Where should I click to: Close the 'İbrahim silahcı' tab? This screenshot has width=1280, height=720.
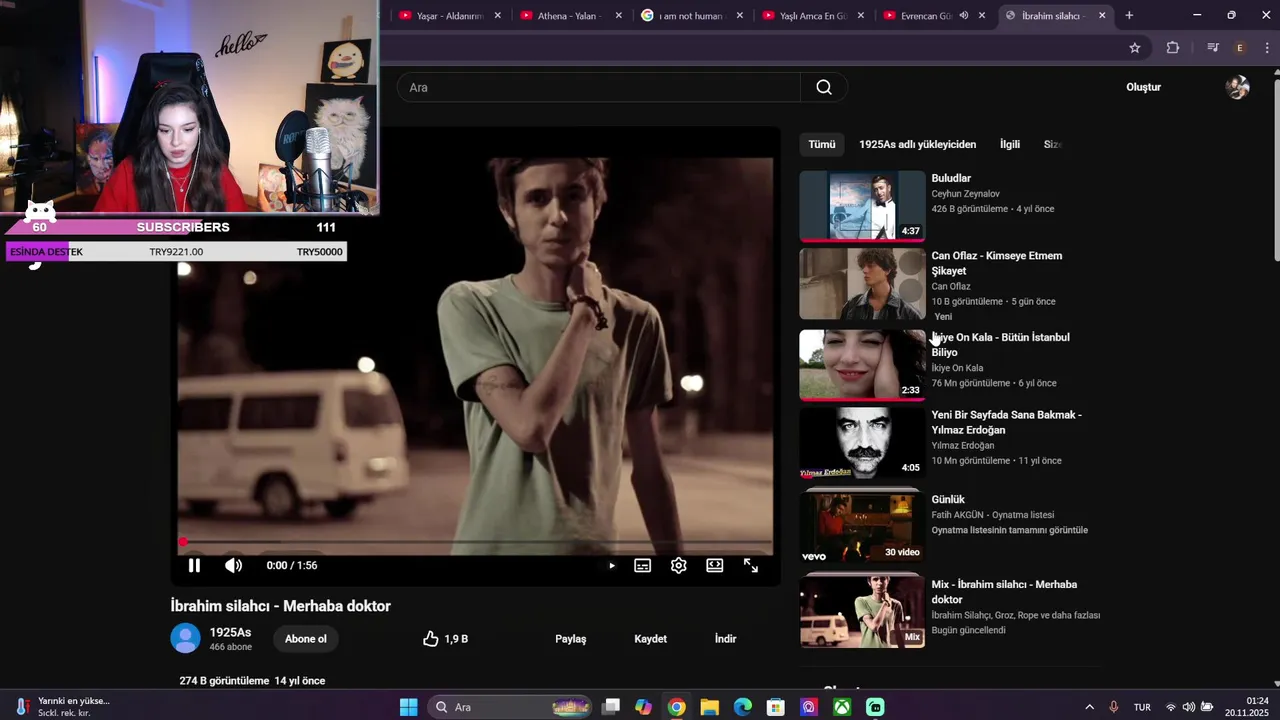pos(1102,16)
